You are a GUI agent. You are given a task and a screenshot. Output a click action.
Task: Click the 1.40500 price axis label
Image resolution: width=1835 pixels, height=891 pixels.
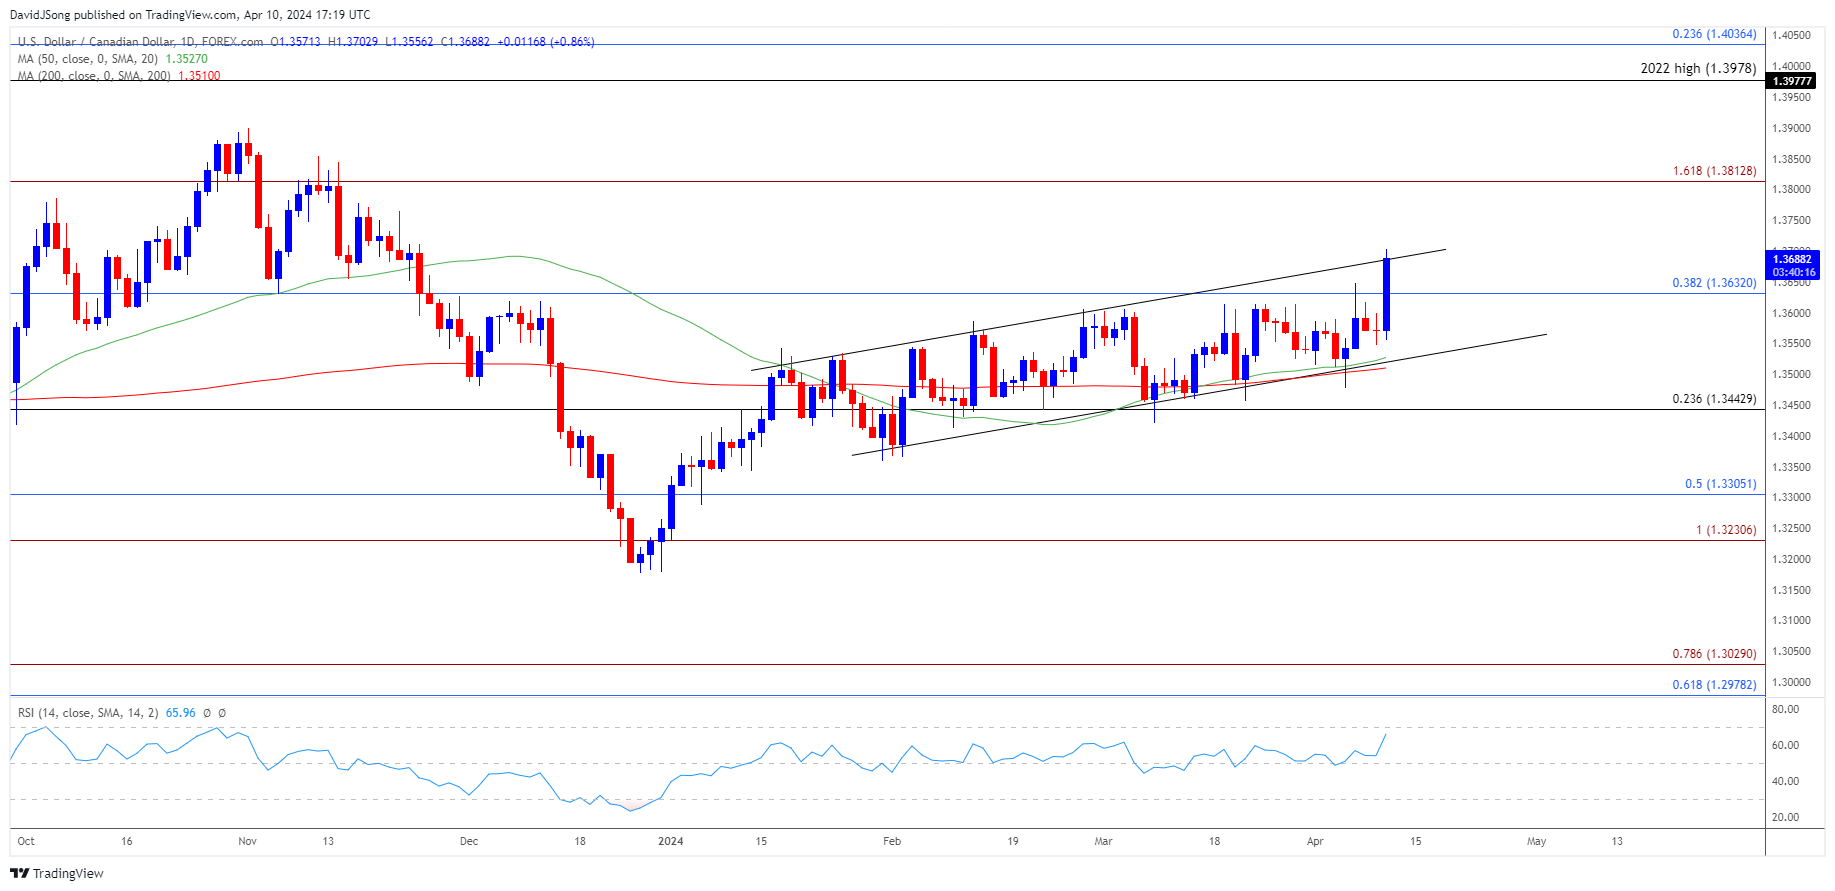(x=1791, y=35)
